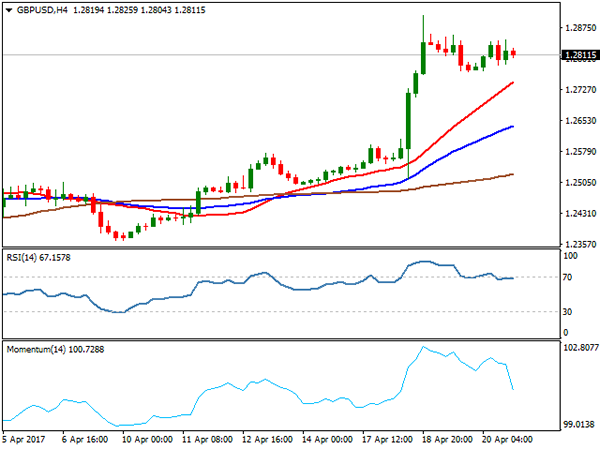Screen dimensions: 600x450
Task: Click the 14 Apr 00:00 time label
Action: click(x=327, y=439)
